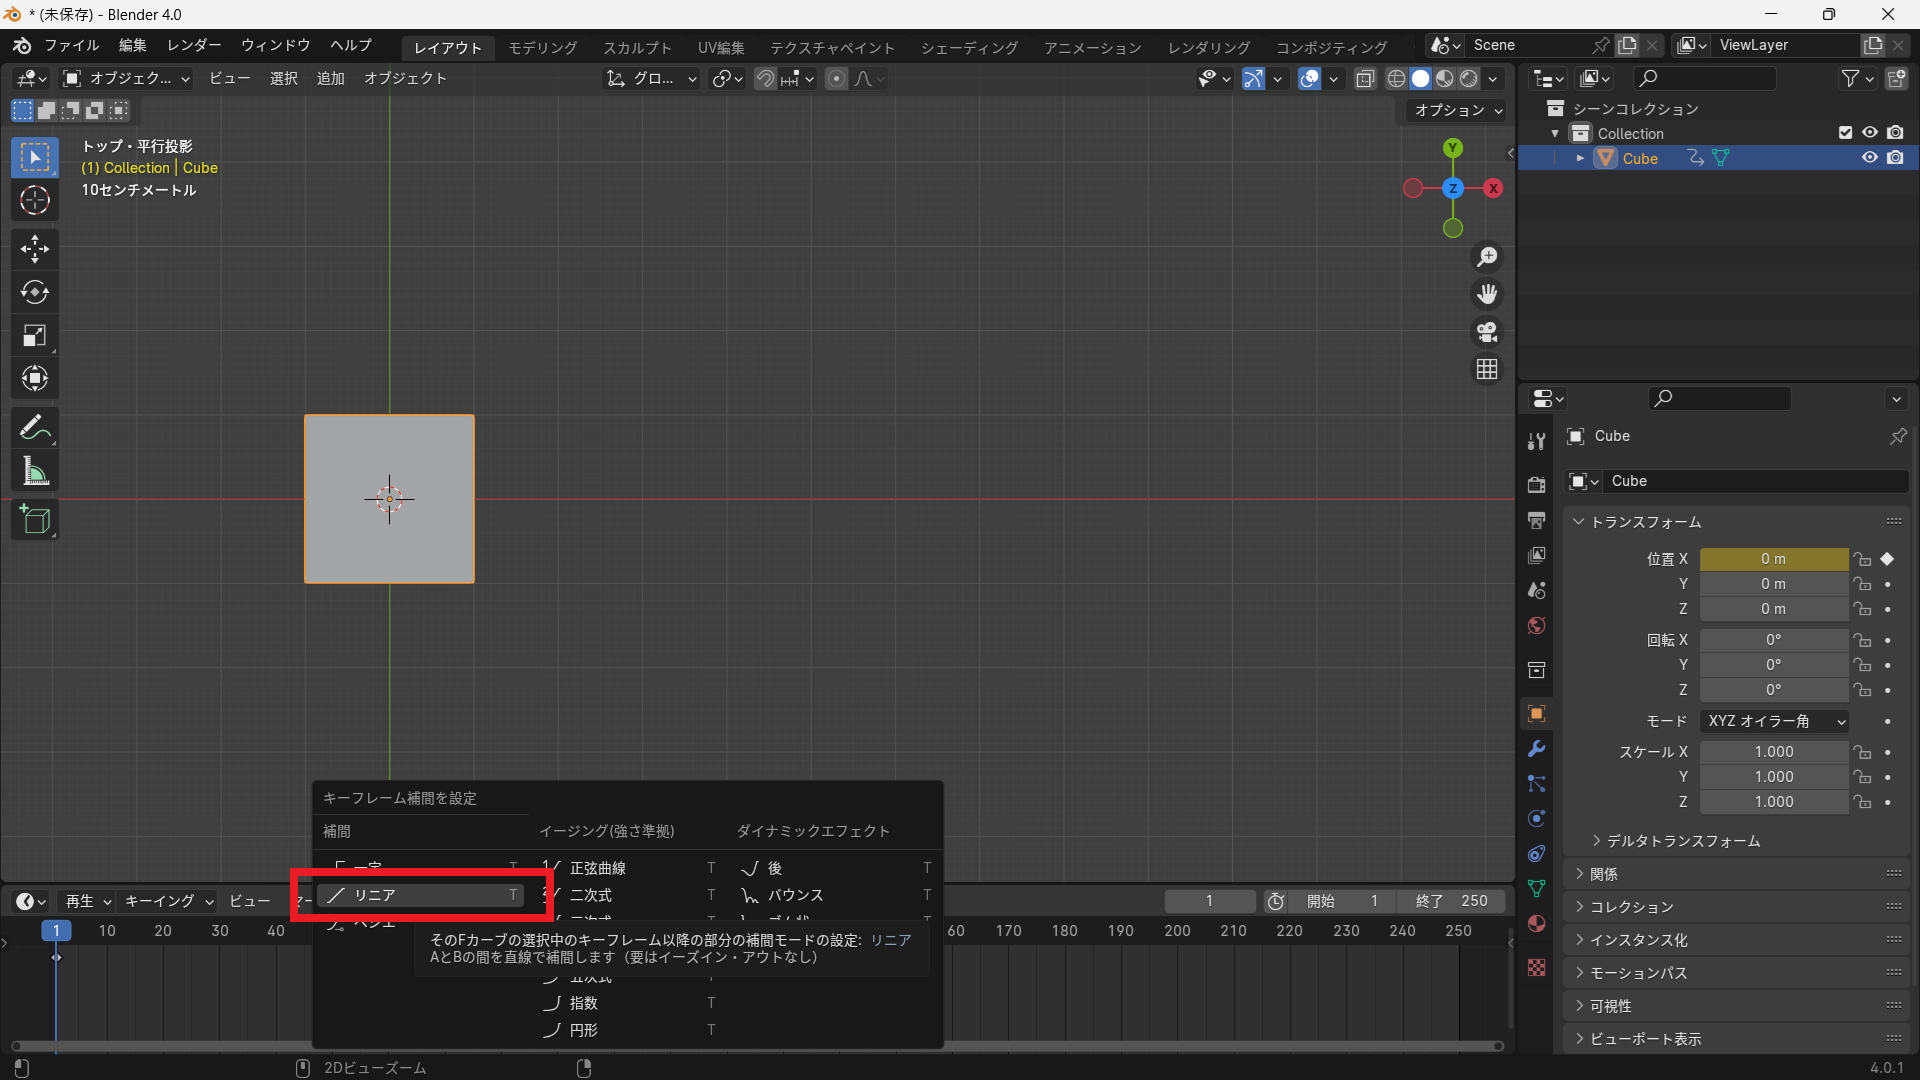1920x1080 pixels.
Task: Open the レンダー menu
Action: tap(194, 45)
